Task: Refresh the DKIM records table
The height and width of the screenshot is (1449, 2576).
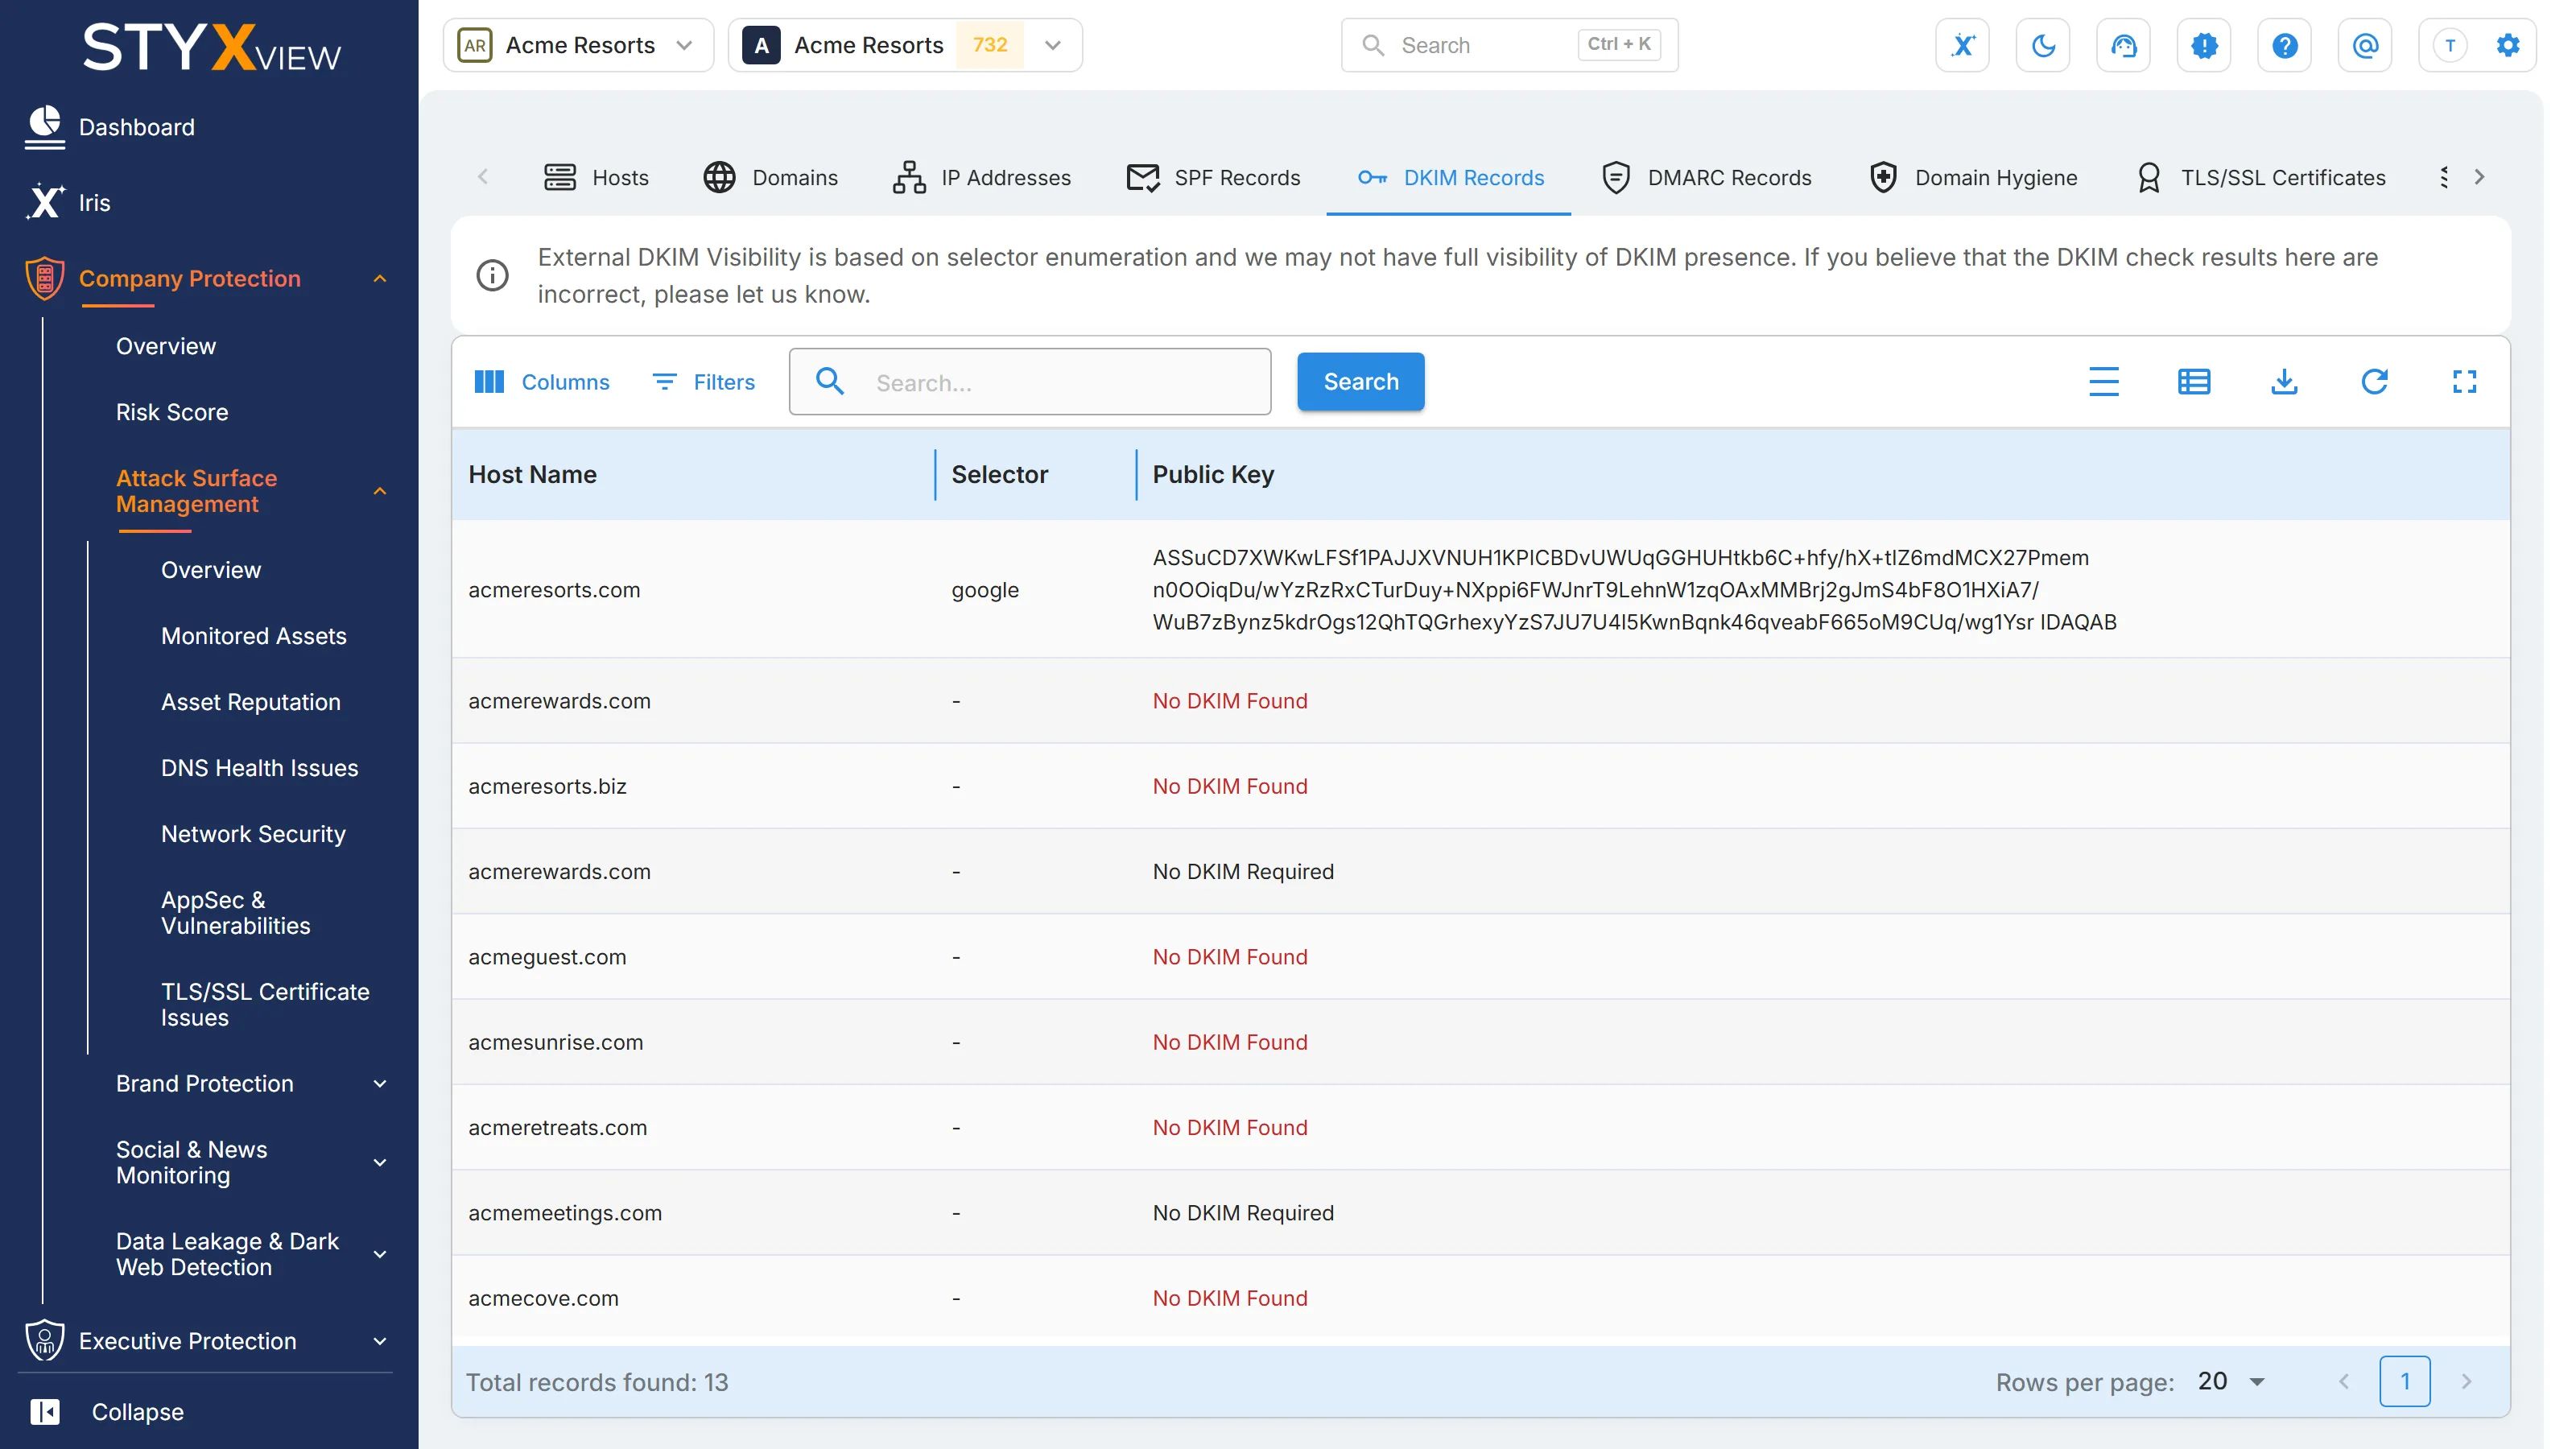Action: tap(2374, 382)
